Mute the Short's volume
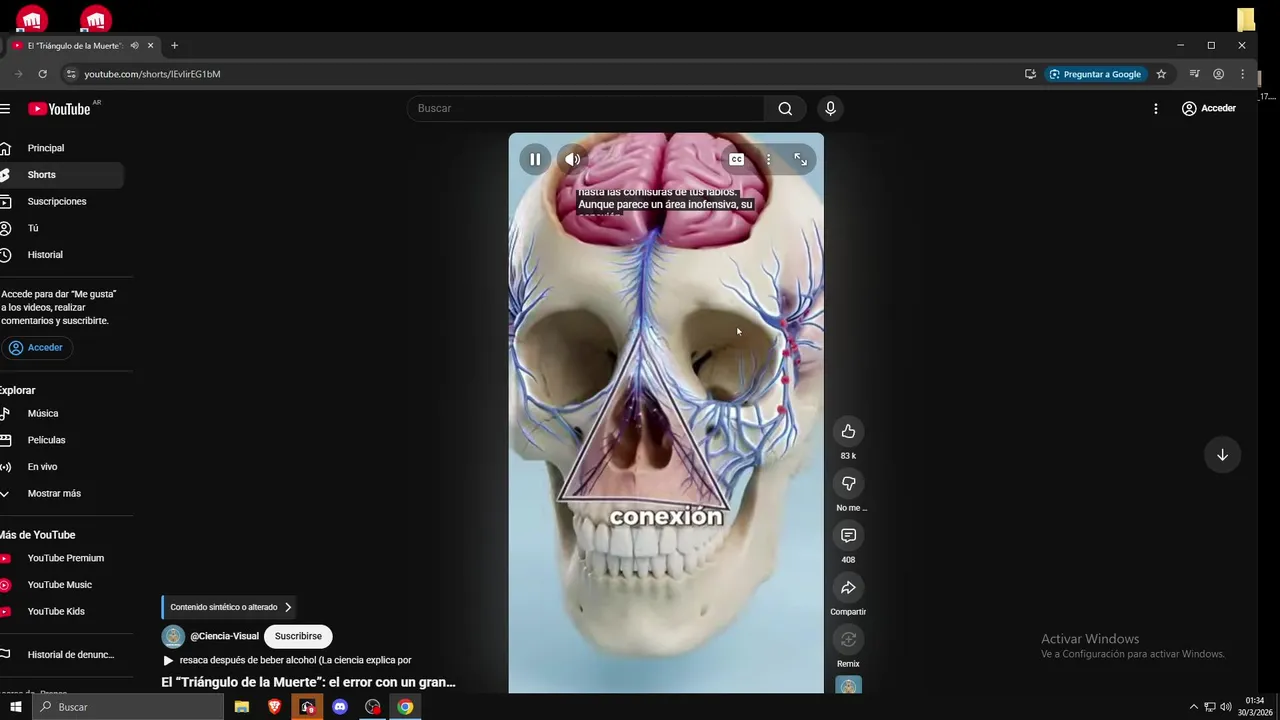Image resolution: width=1280 pixels, height=720 pixels. [572, 159]
